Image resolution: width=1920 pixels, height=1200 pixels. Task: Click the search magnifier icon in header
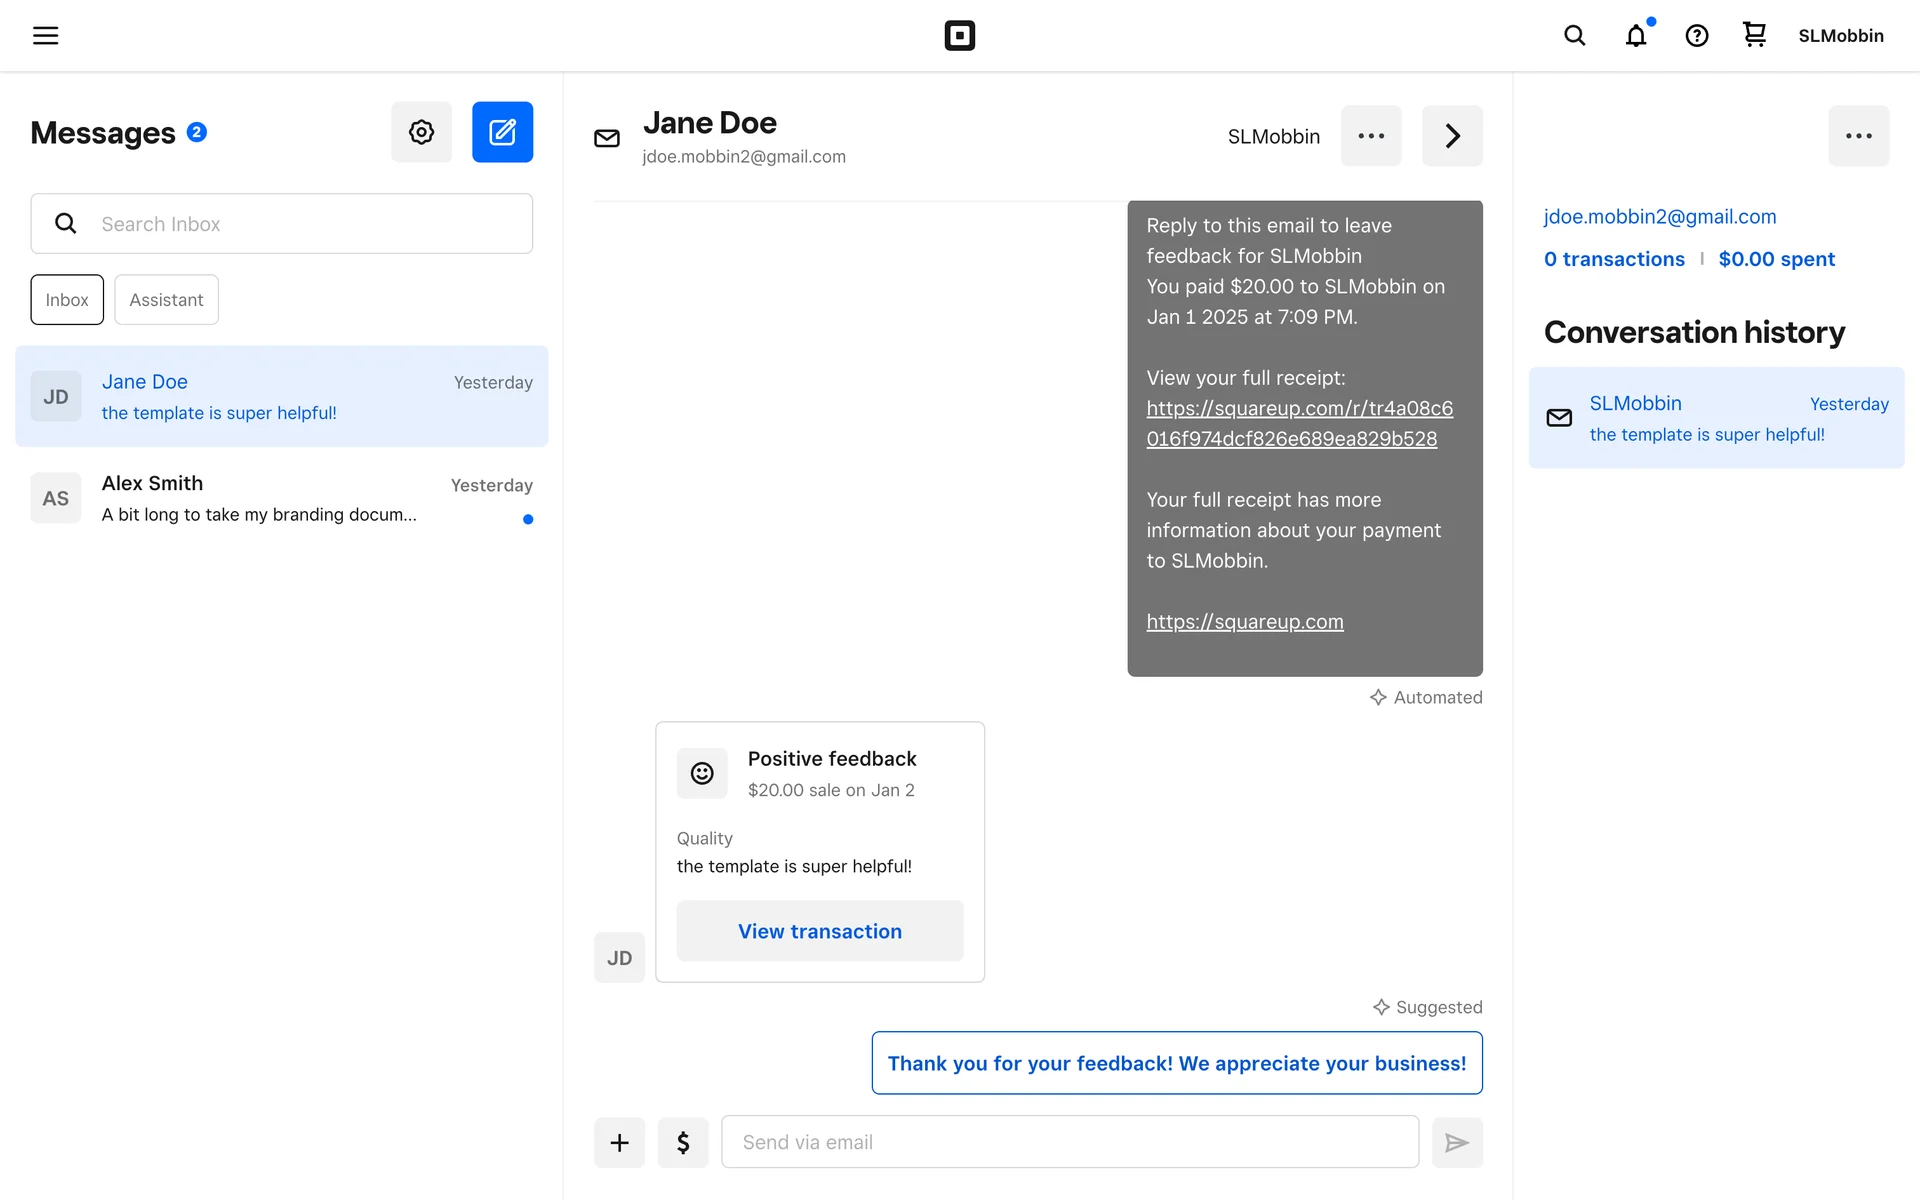pos(1574,36)
